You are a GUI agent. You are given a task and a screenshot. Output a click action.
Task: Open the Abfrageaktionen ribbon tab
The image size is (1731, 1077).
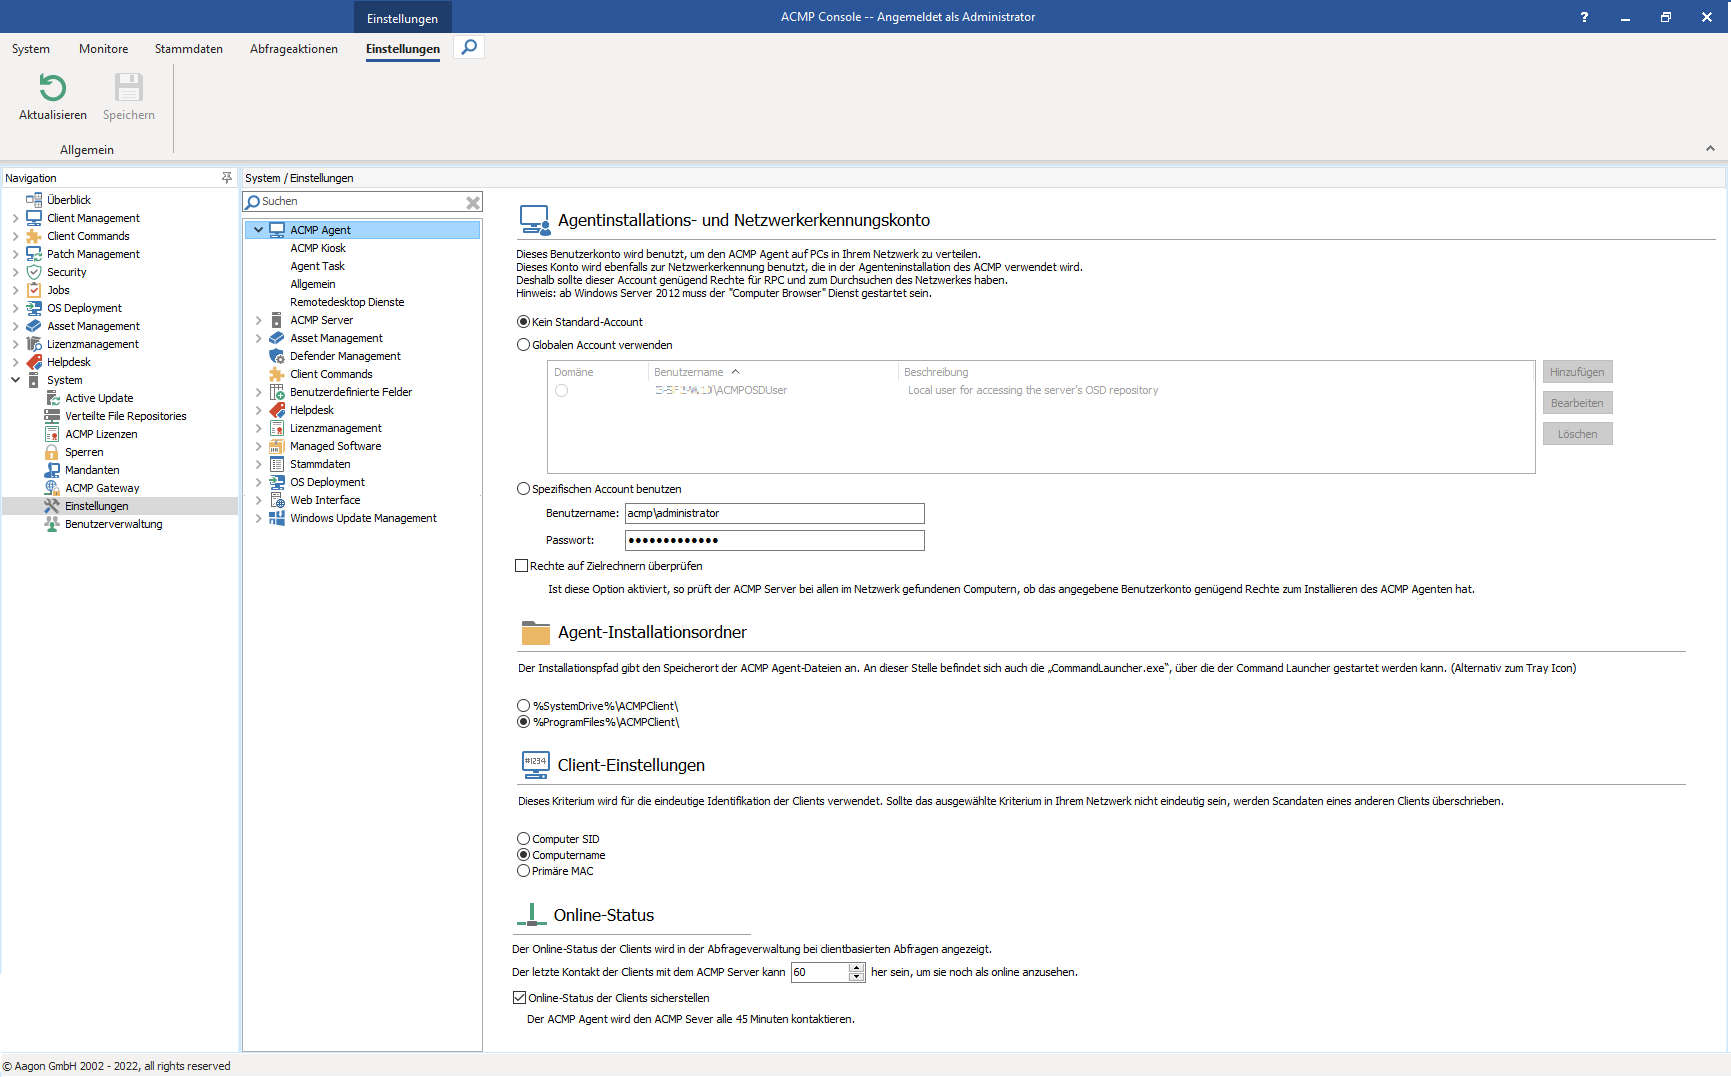coord(294,49)
